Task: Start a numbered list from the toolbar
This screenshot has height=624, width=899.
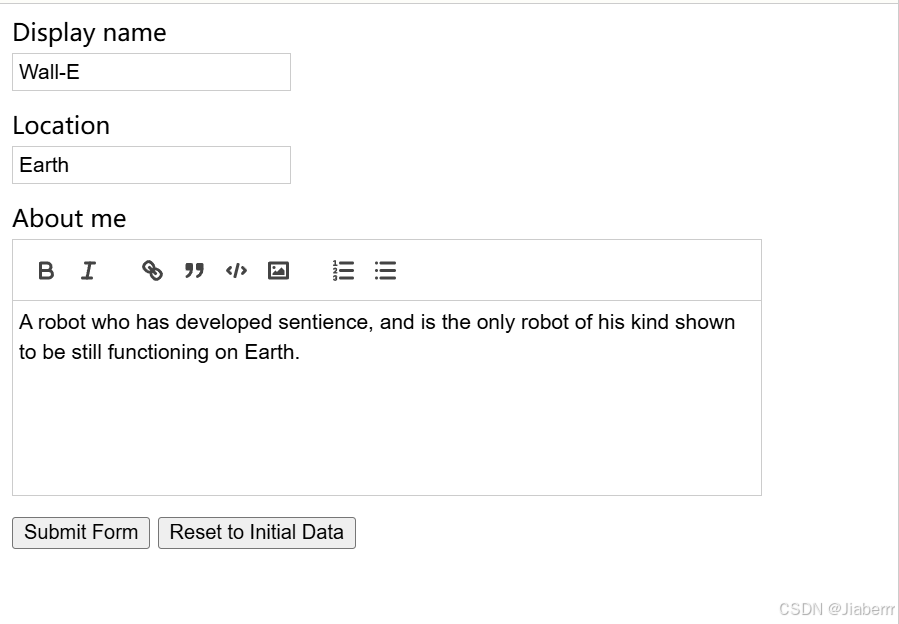Action: [x=343, y=271]
